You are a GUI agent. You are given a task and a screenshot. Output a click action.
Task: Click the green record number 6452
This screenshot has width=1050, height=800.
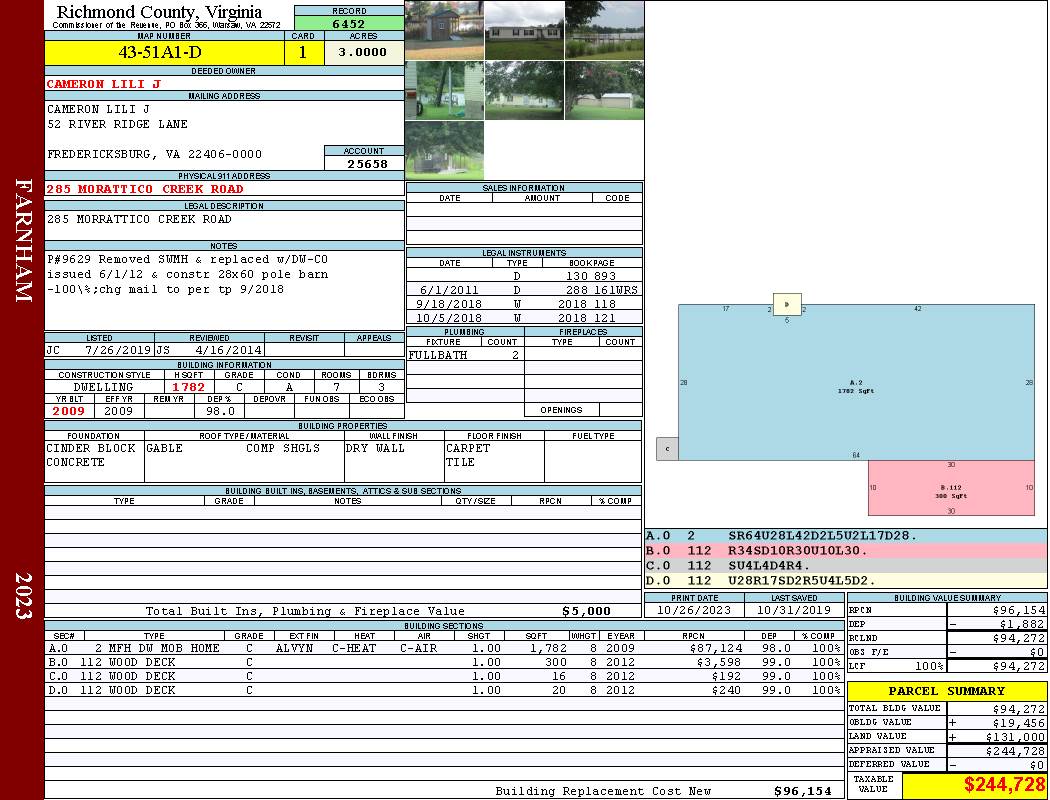[x=349, y=23]
